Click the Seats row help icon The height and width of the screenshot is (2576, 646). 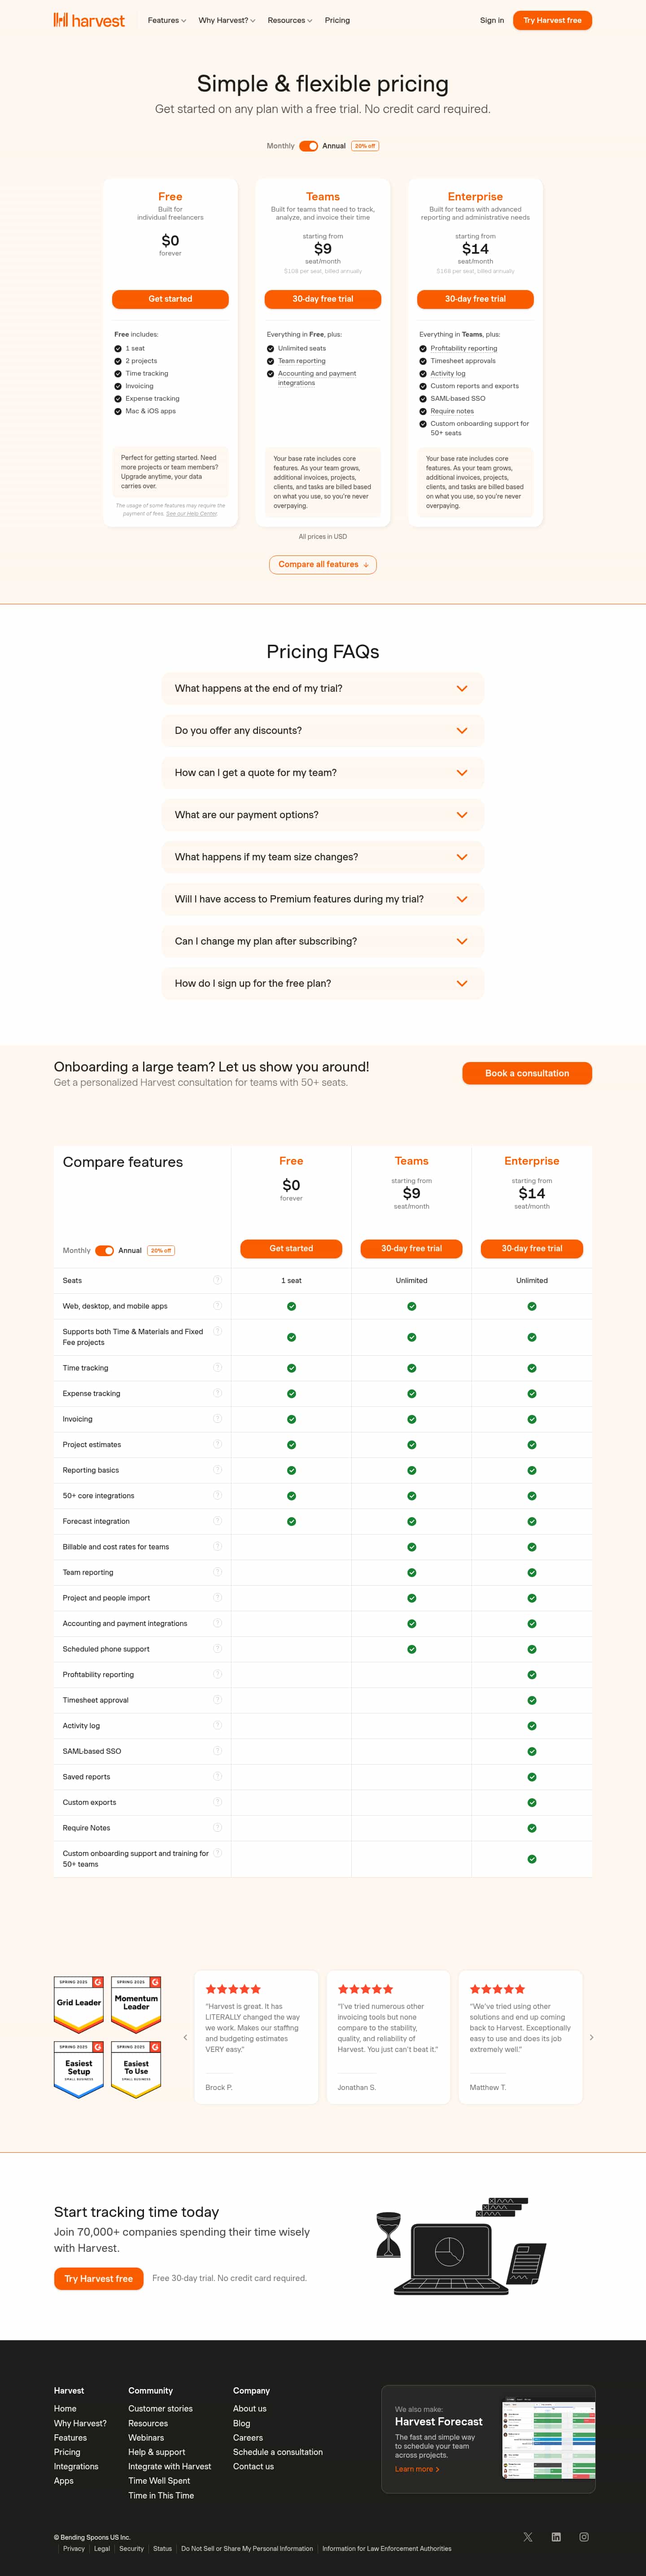(217, 1280)
